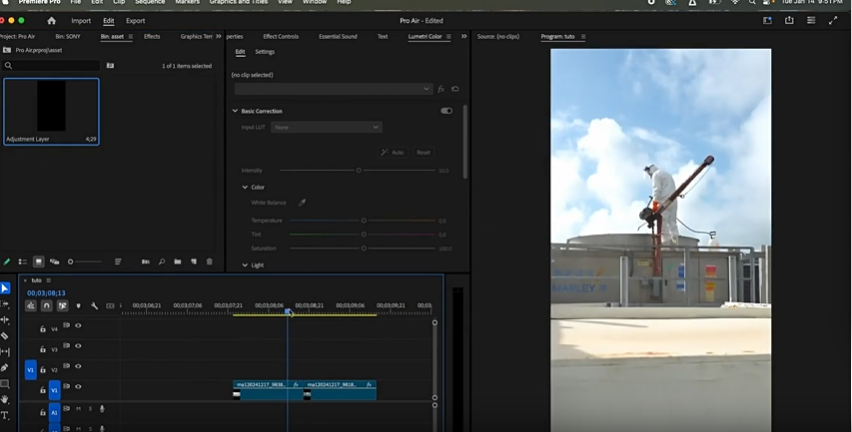Select the Razor tool in the toolbar
Viewport: 852px width, 432px height.
point(5,336)
